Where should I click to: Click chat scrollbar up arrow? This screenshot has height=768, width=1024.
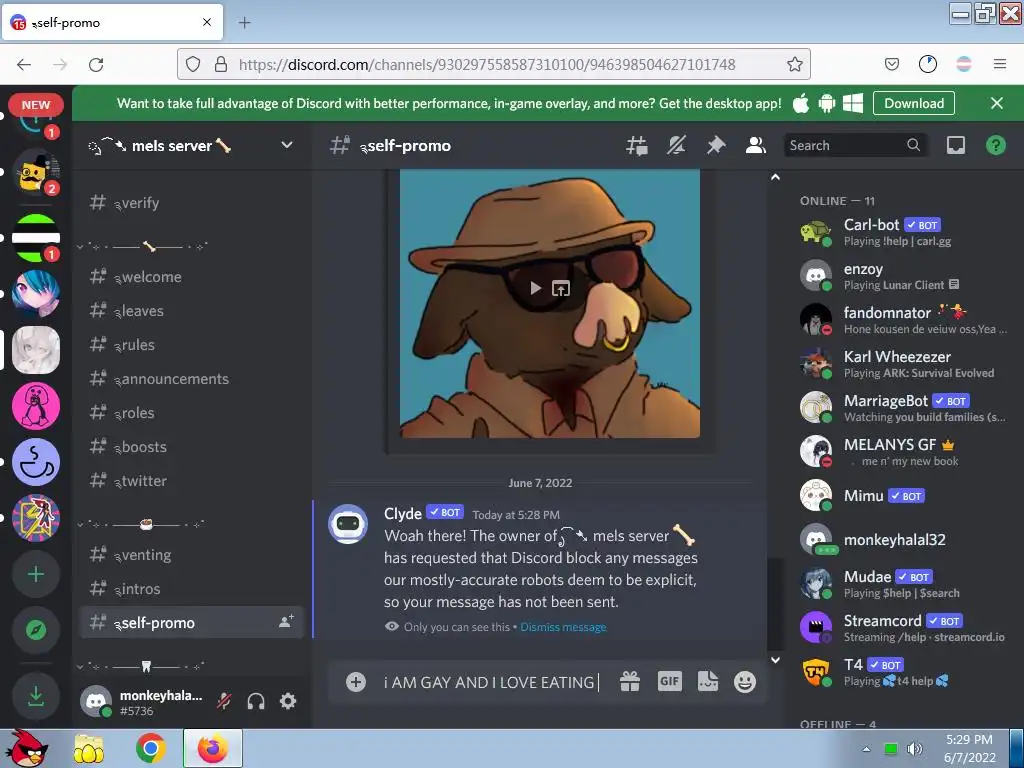775,177
